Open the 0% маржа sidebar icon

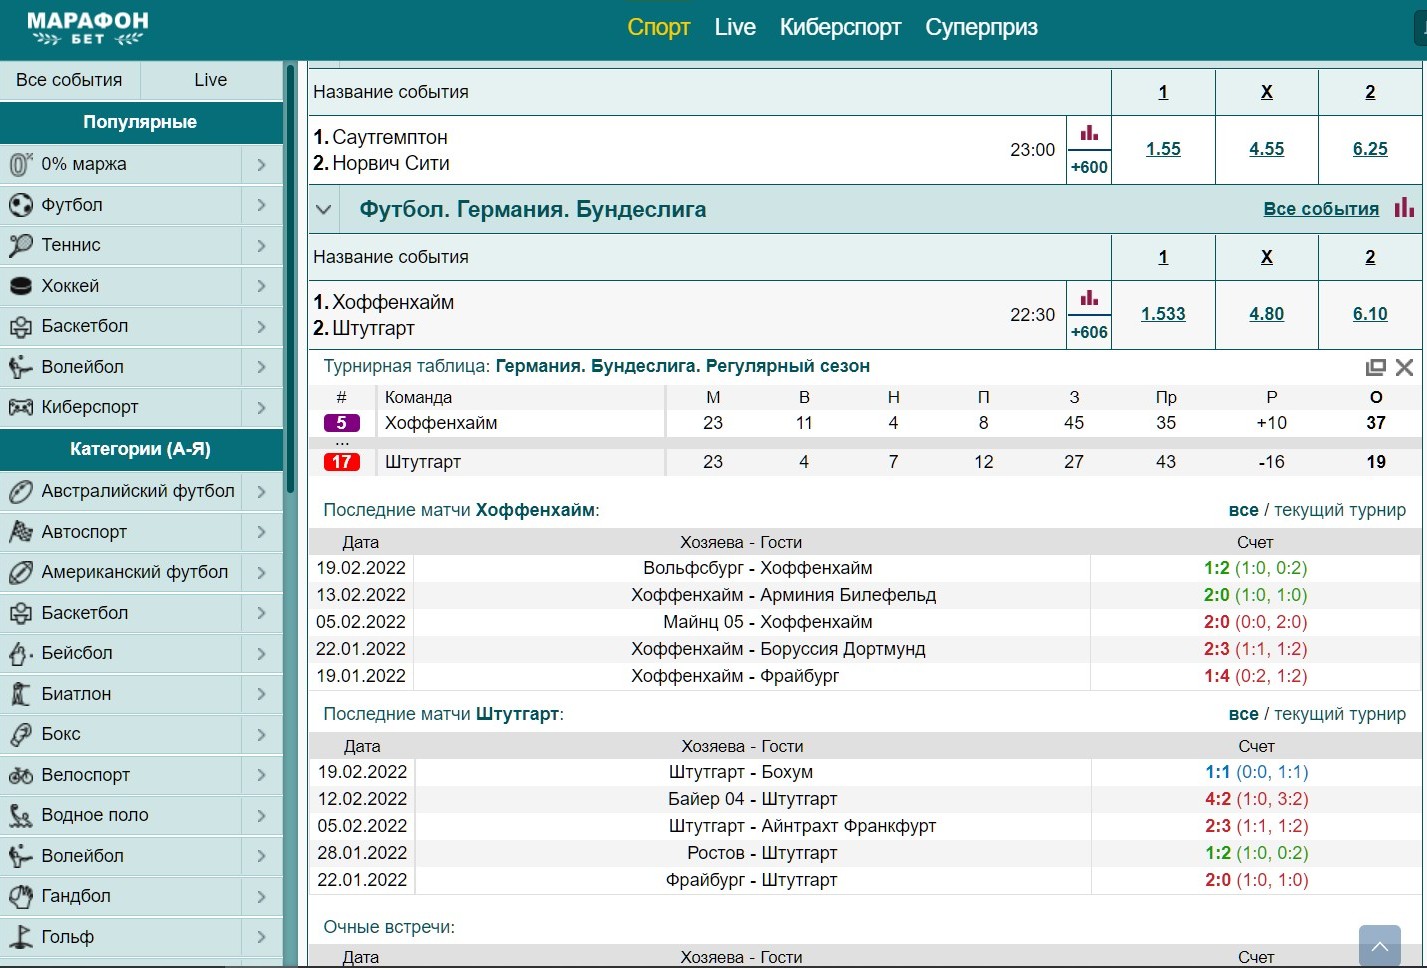pos(20,164)
